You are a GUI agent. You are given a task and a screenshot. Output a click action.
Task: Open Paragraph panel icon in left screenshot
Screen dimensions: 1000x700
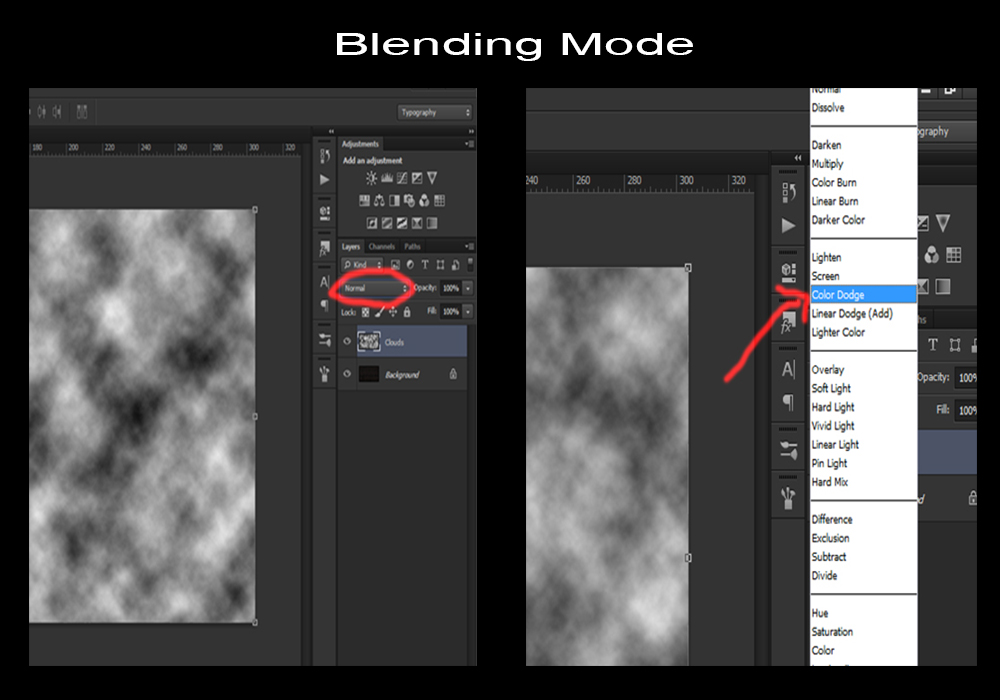(x=325, y=305)
